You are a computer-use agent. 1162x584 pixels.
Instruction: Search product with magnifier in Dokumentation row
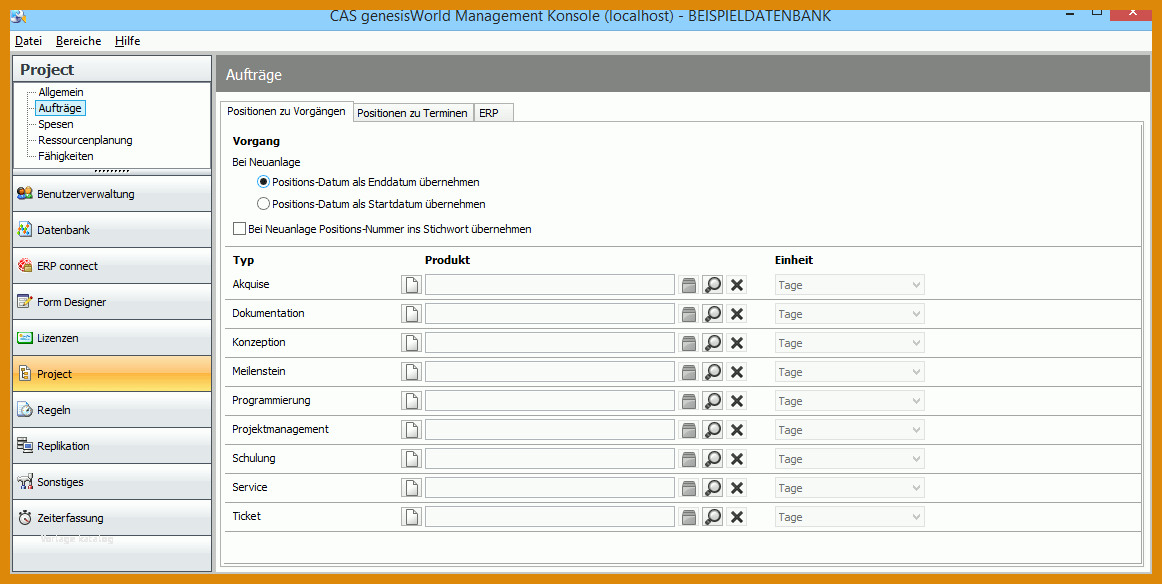[713, 313]
